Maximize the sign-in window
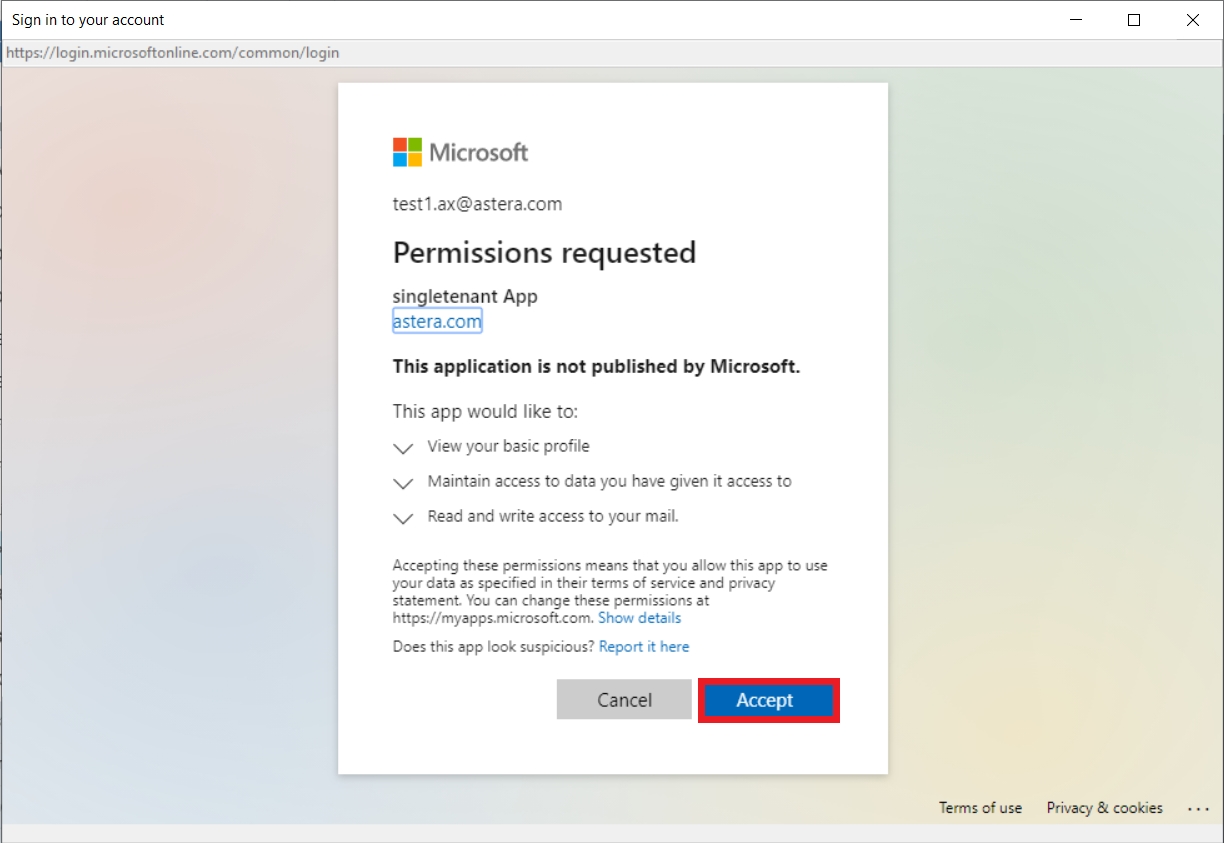This screenshot has height=843, width=1224. point(1134,20)
